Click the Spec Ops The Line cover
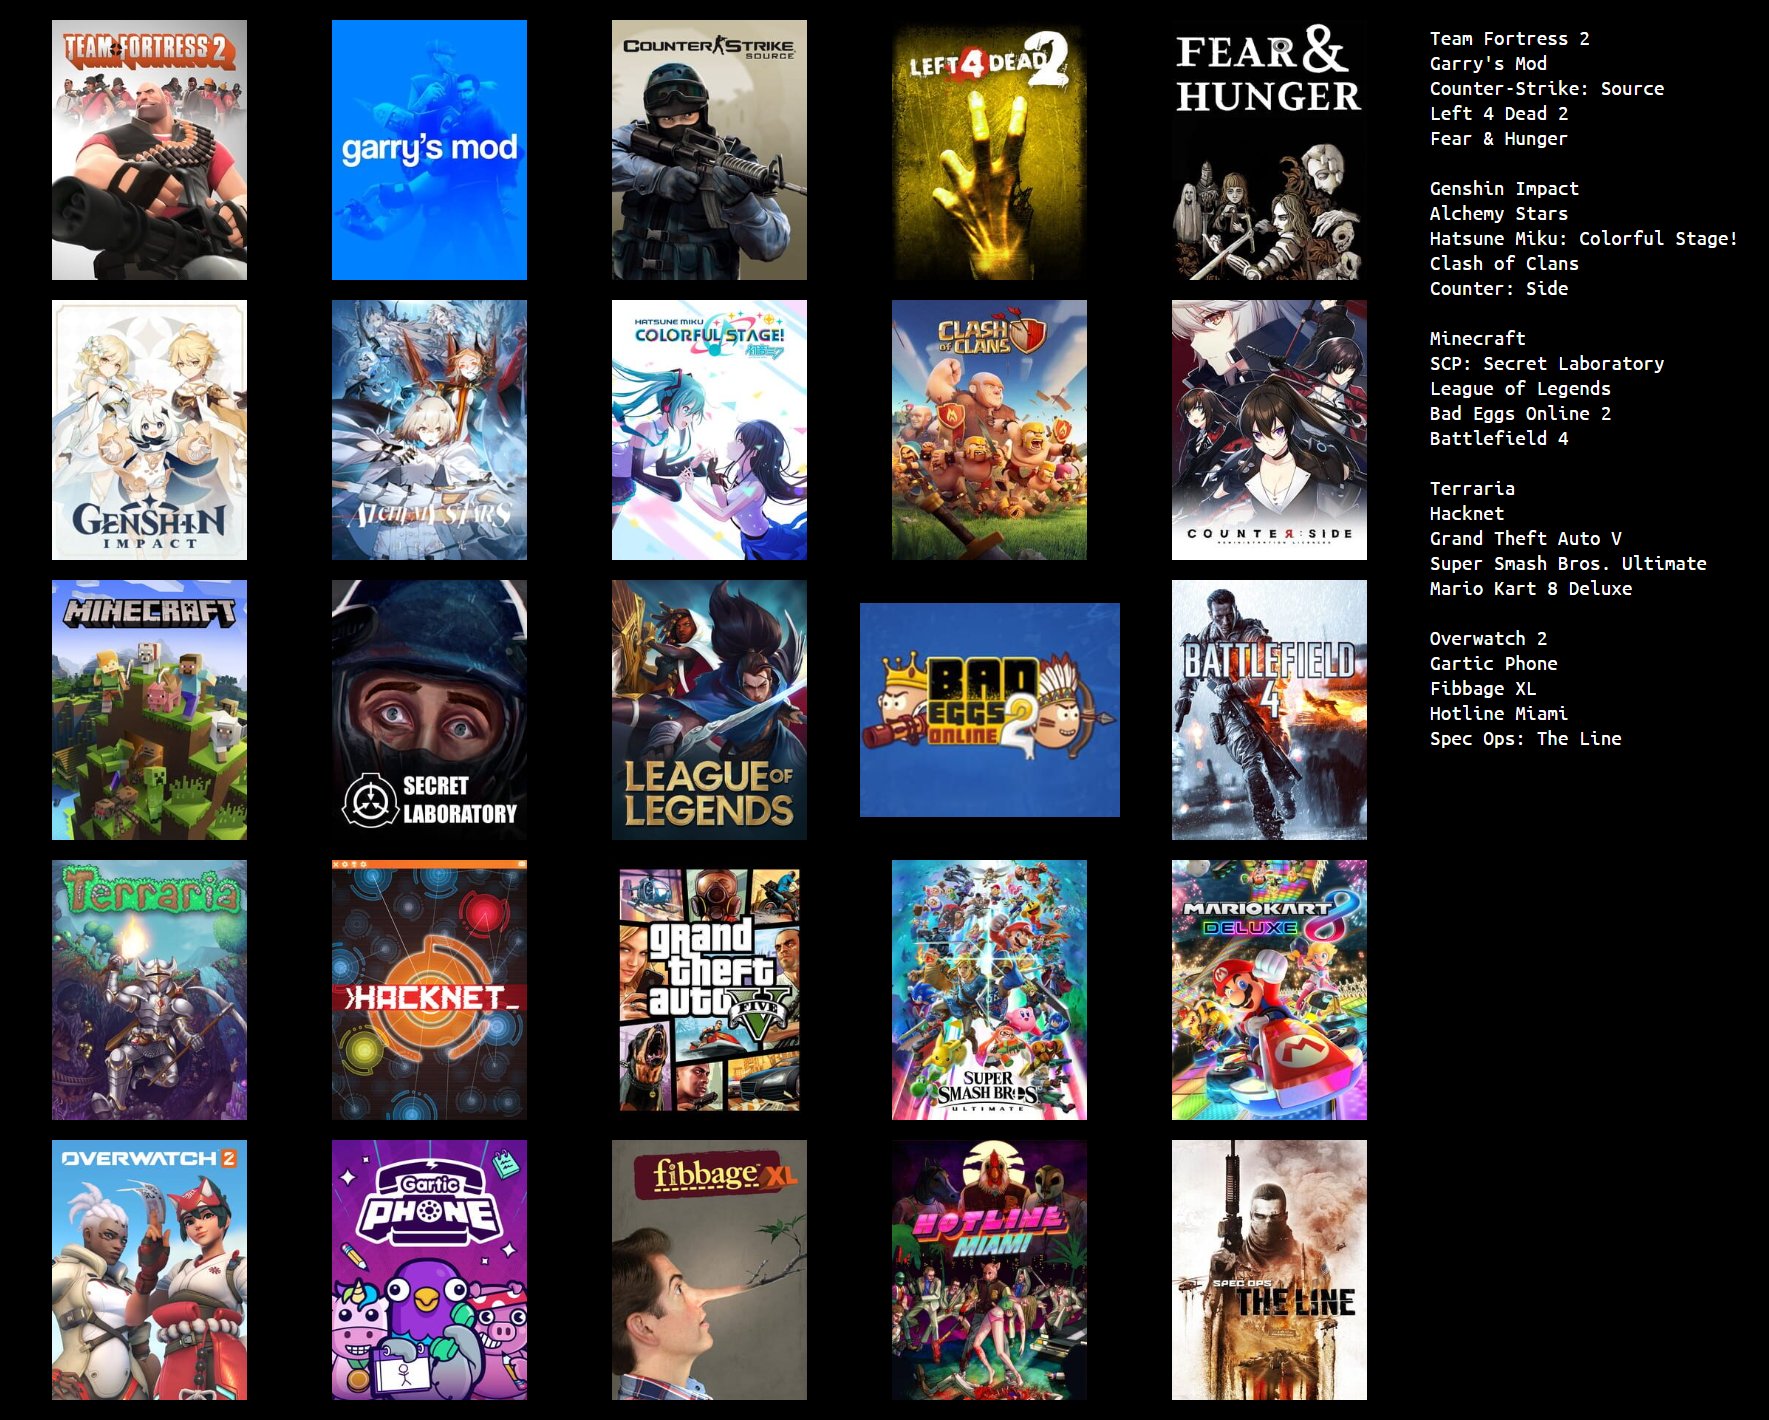This screenshot has height=1420, width=1769. click(1269, 1270)
